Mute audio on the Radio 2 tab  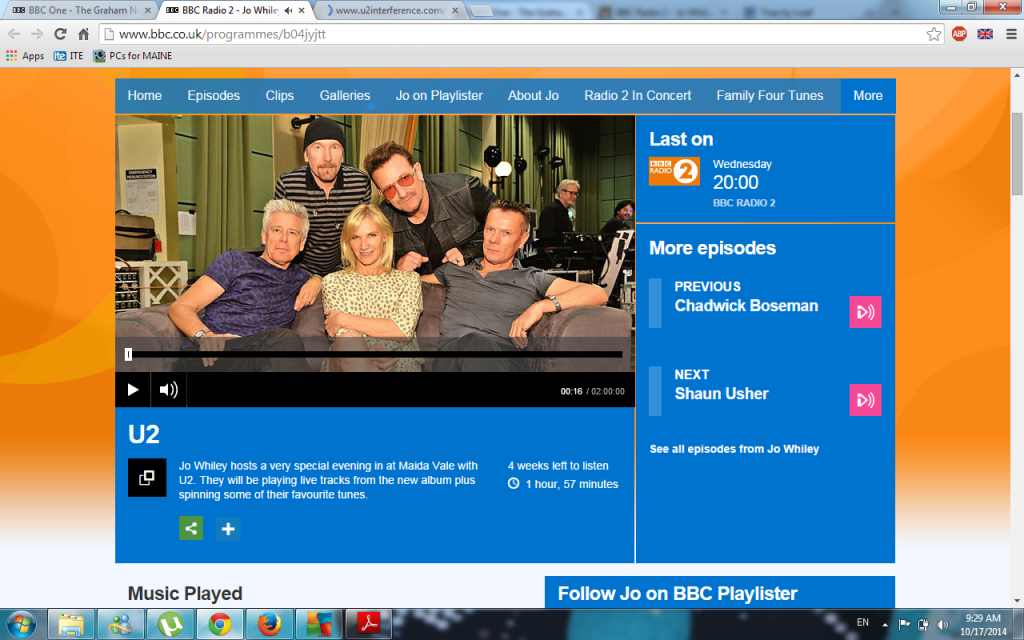(x=288, y=10)
